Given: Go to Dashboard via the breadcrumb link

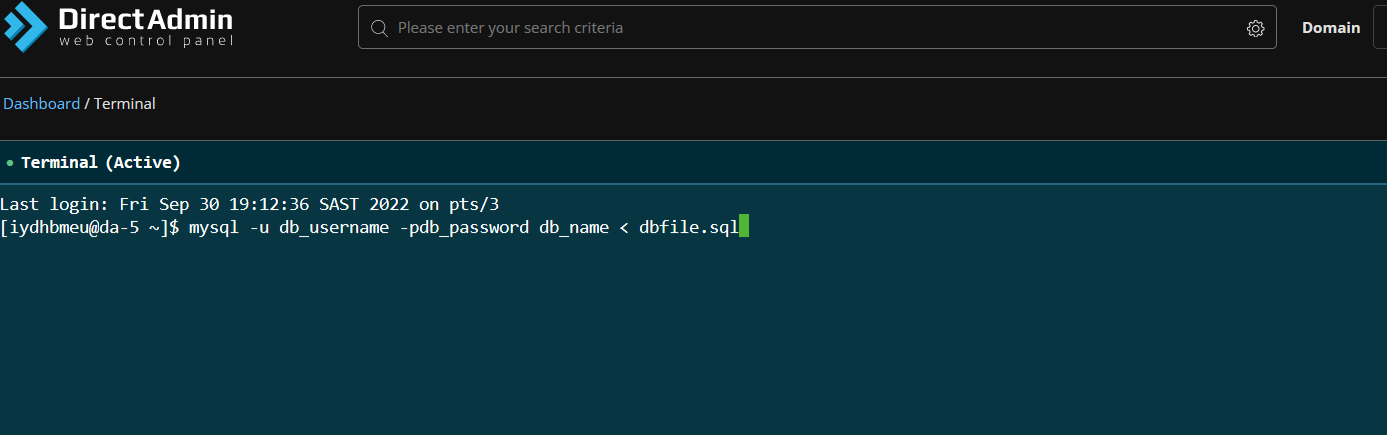Looking at the screenshot, I should click(41, 104).
